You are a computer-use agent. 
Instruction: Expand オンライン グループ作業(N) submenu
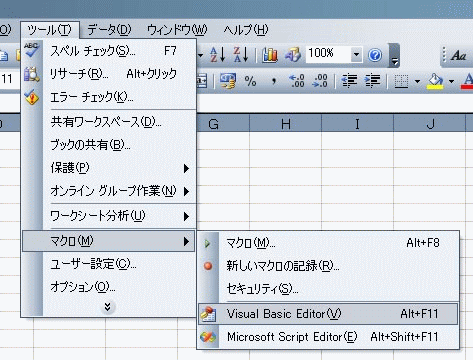[x=109, y=191]
